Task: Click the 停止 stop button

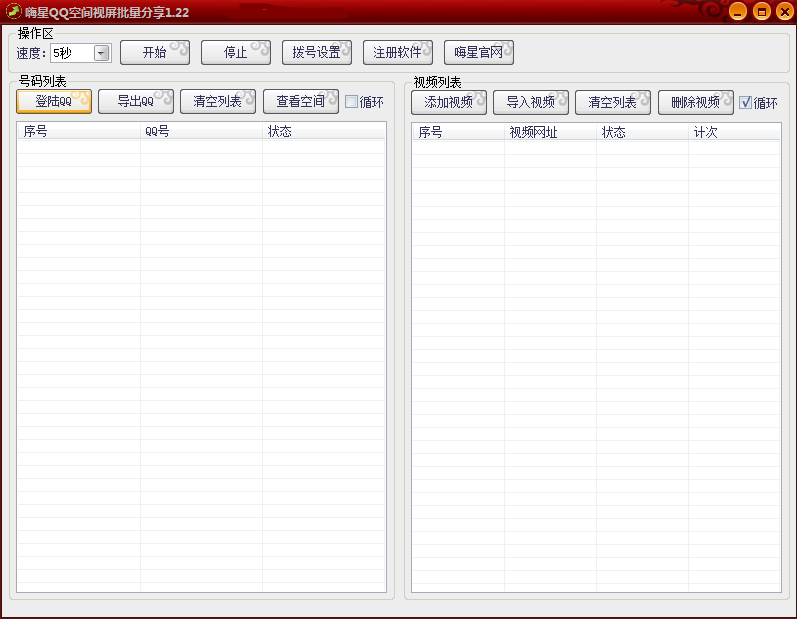Action: [x=236, y=52]
